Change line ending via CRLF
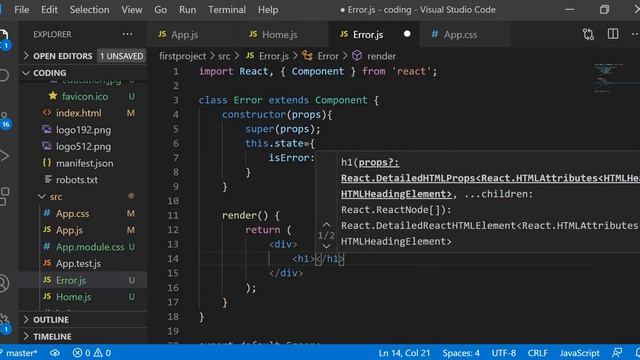Viewport: 640px width, 360px height. [x=538, y=353]
